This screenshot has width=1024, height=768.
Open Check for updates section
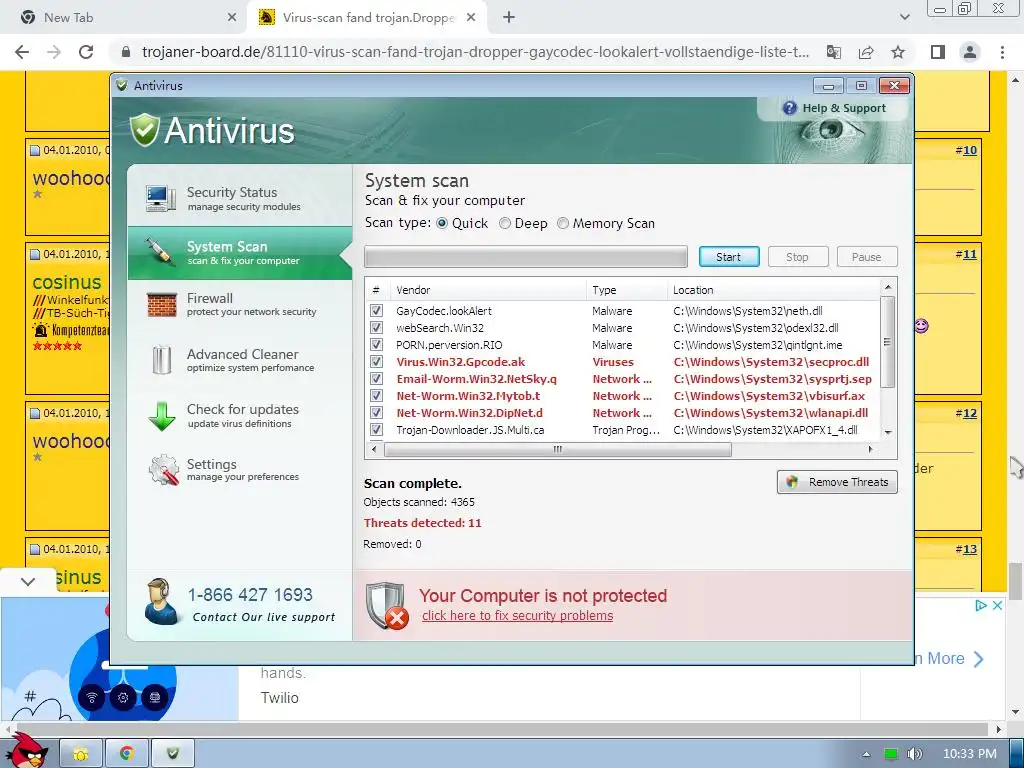click(240, 415)
